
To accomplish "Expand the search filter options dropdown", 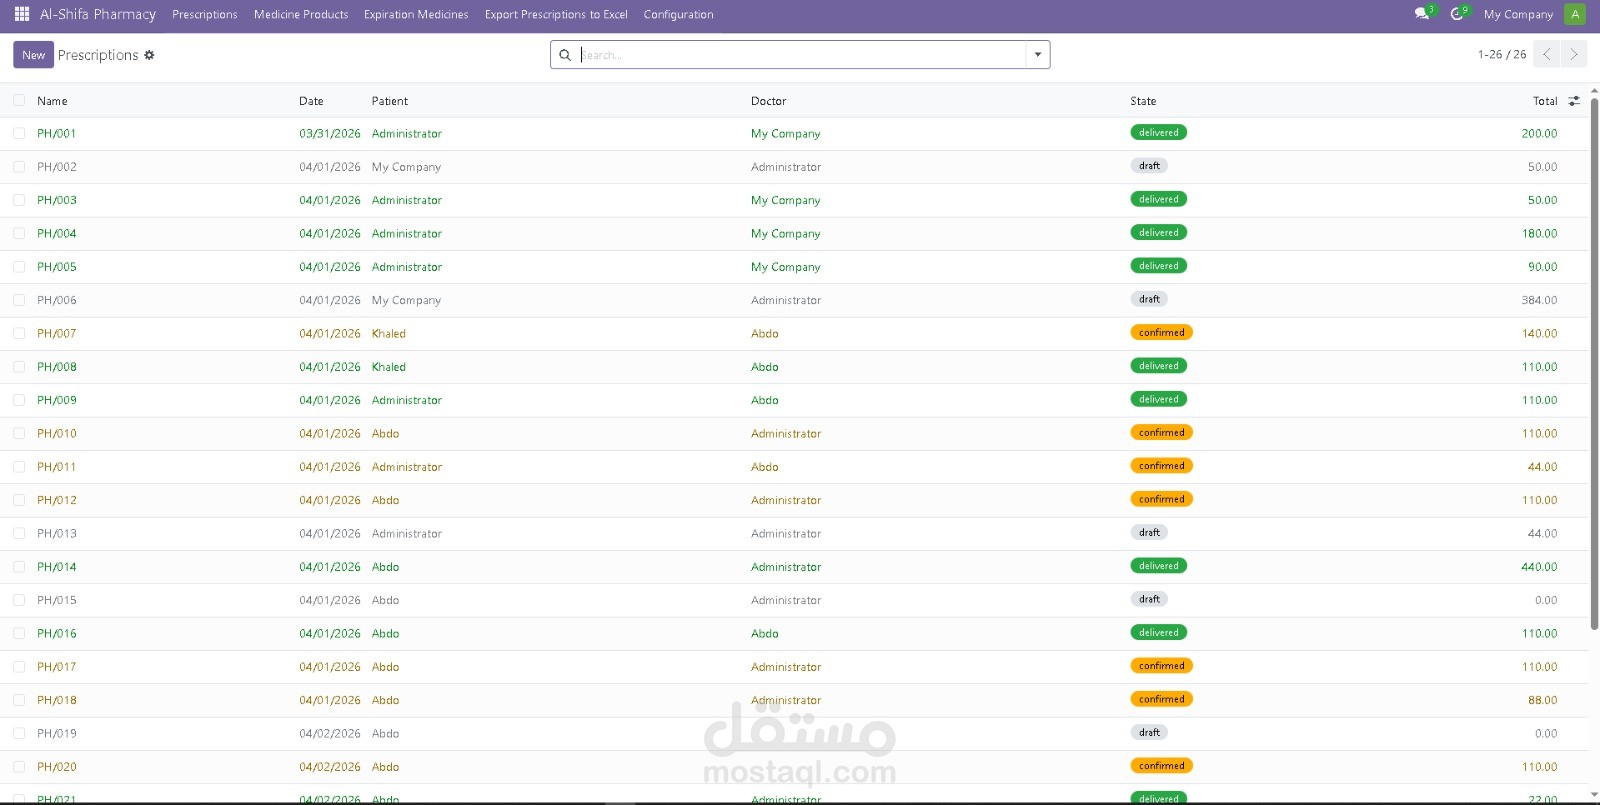I will click(1038, 55).
